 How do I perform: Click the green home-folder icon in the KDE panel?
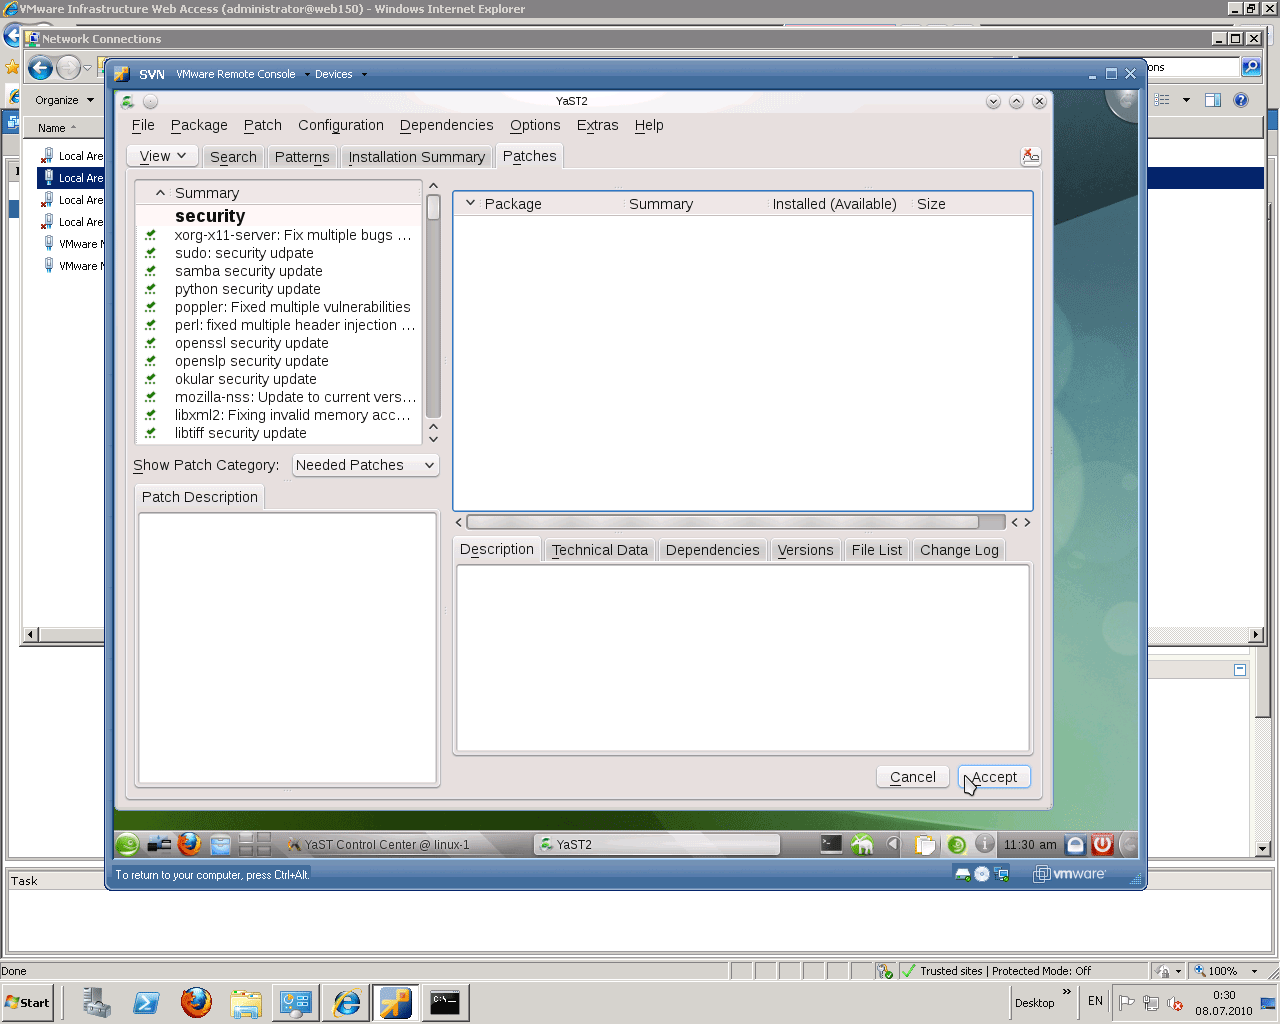pyautogui.click(x=862, y=844)
